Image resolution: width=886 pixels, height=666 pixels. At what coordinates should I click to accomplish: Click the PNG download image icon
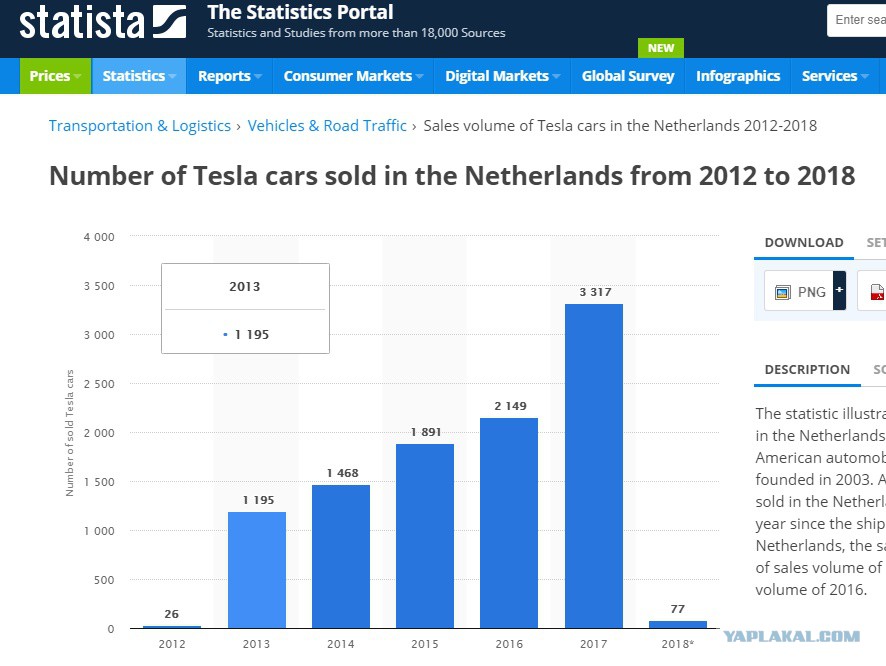(783, 292)
